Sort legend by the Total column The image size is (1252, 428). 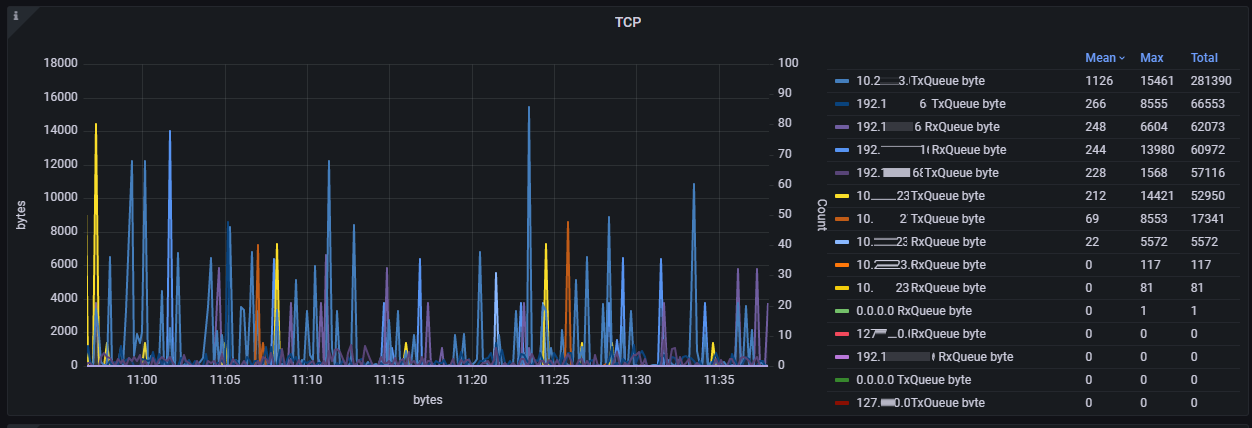tap(1204, 58)
